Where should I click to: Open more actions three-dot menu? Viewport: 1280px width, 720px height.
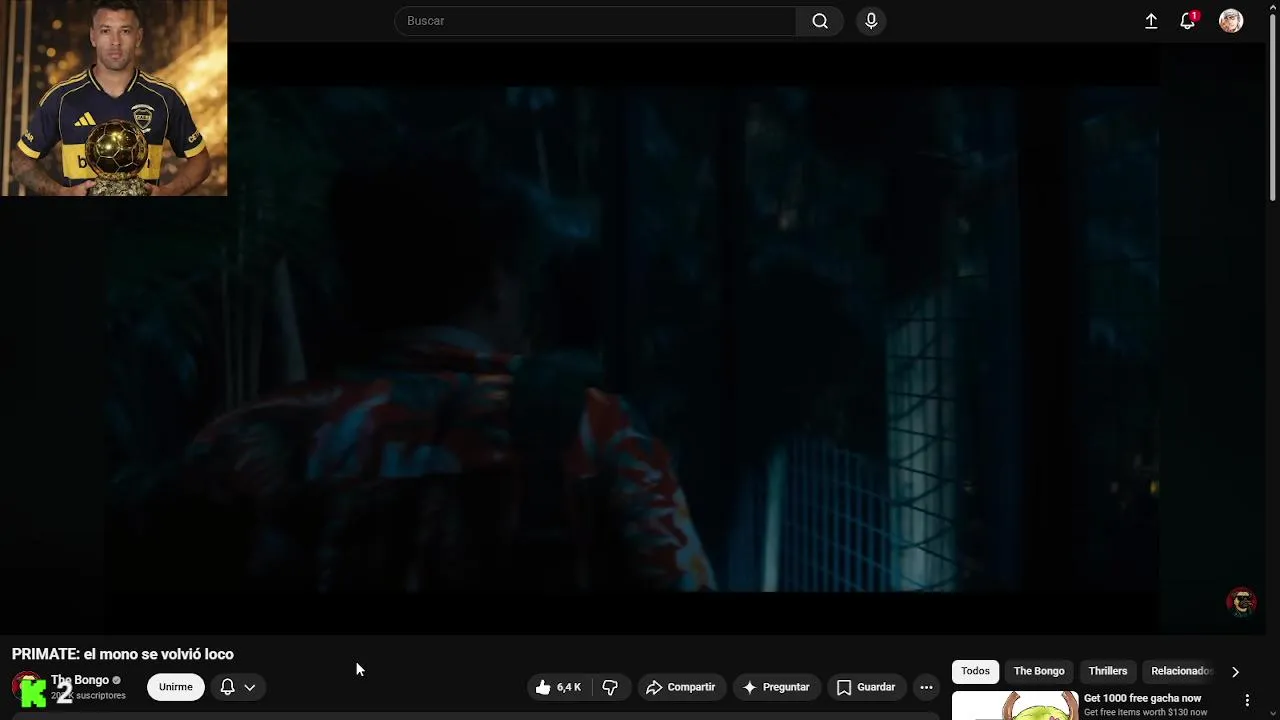[x=926, y=687]
